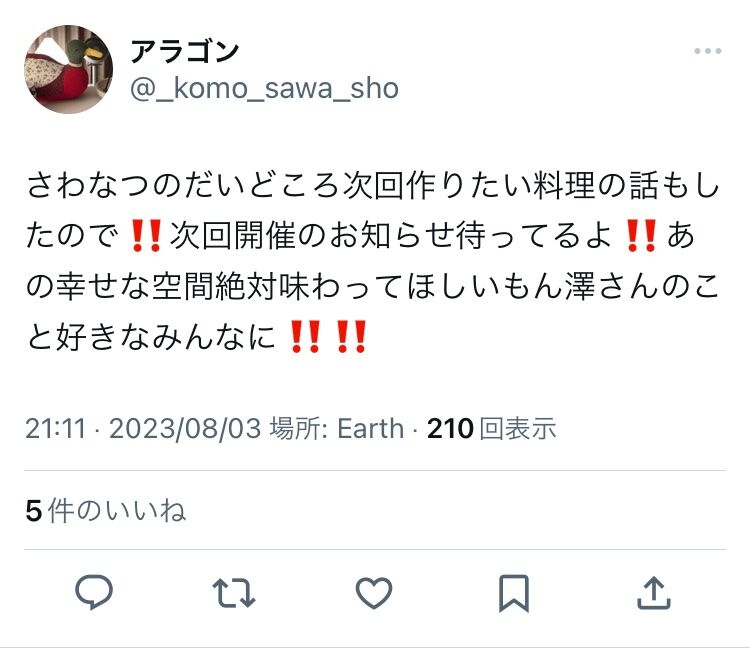Open the reply speech bubble icon
Image resolution: width=750 pixels, height=660 pixels.
point(94,593)
